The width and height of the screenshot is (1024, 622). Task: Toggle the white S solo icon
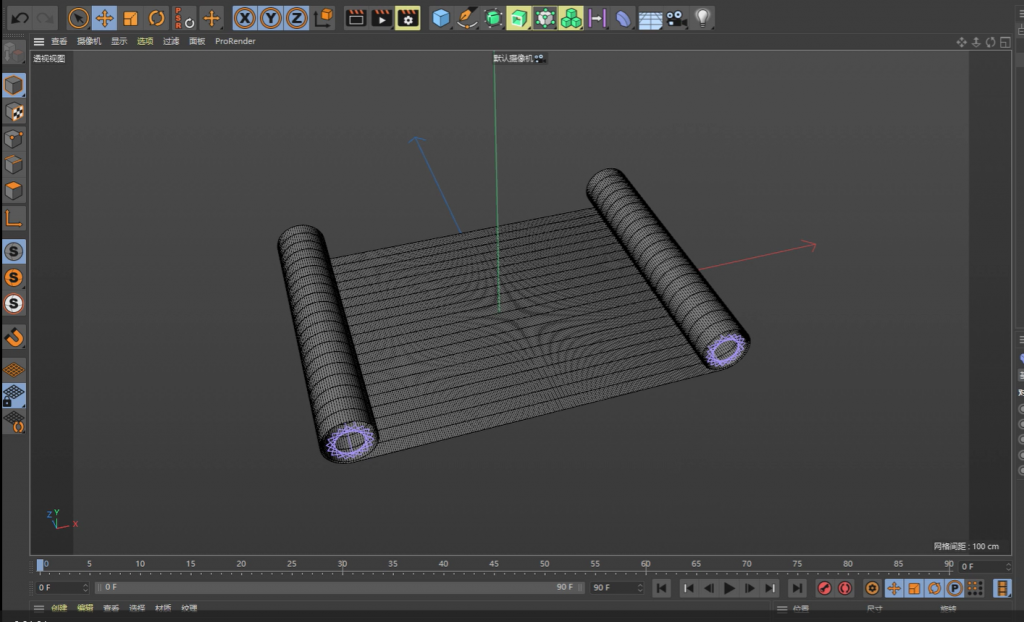(x=14, y=304)
